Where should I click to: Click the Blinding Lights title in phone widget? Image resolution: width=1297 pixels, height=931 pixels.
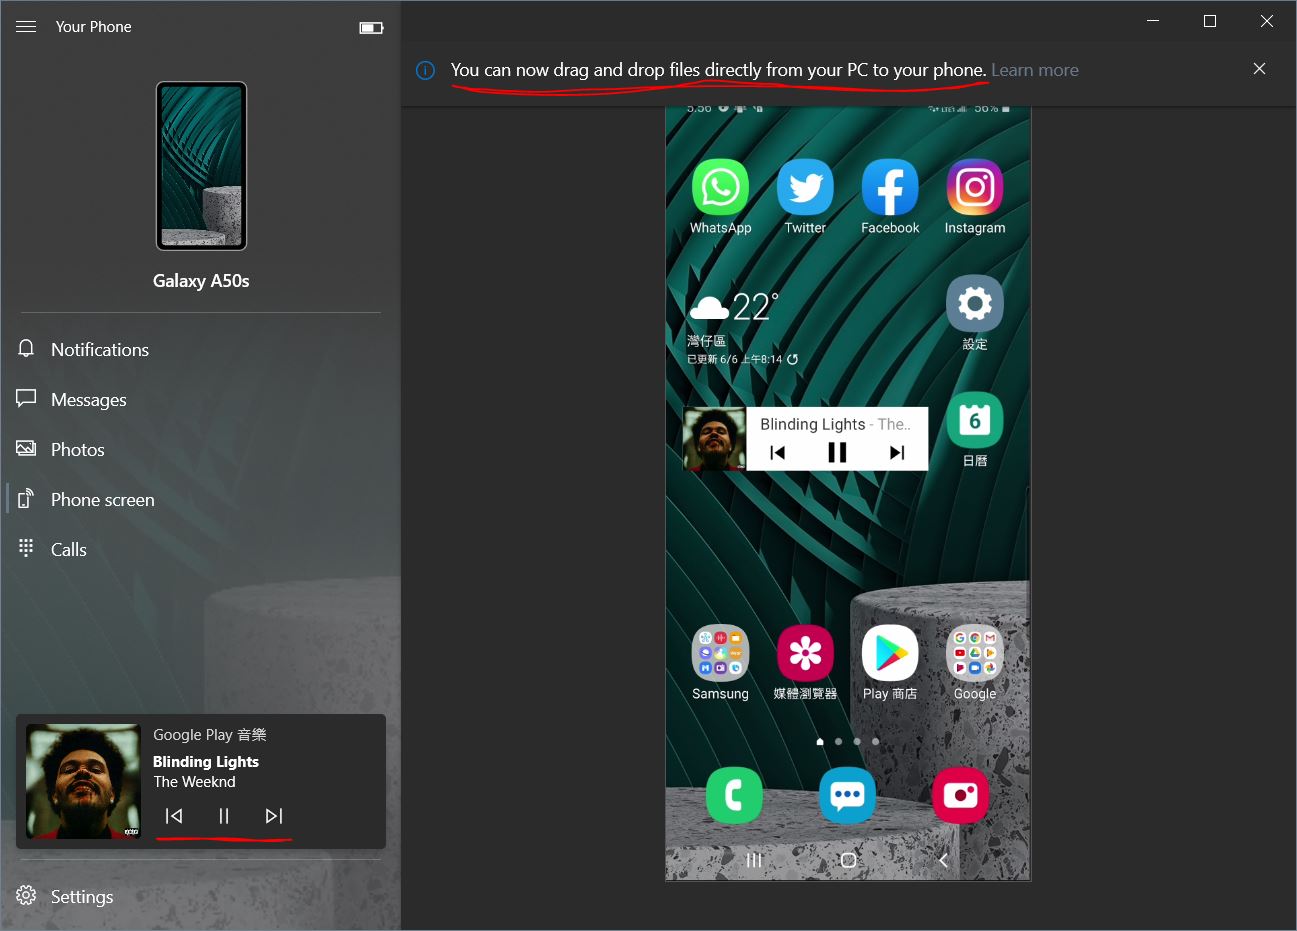pyautogui.click(x=812, y=424)
